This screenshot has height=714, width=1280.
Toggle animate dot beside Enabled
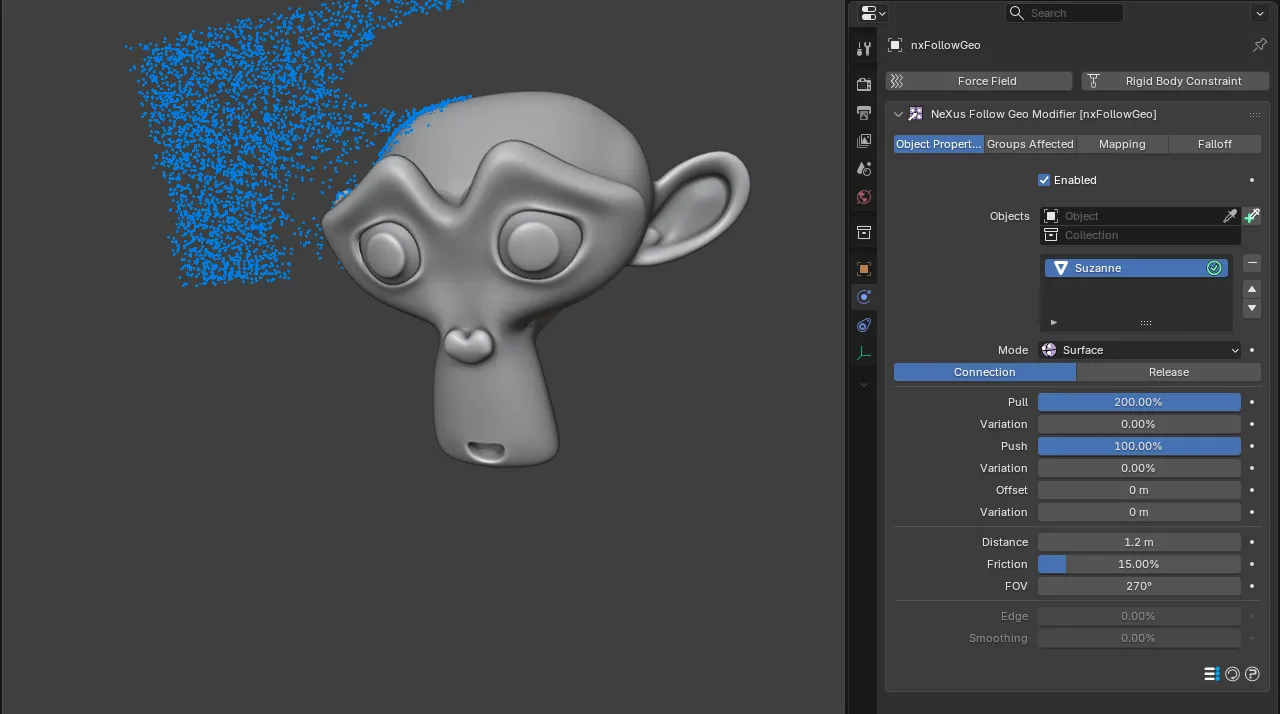coord(1252,180)
